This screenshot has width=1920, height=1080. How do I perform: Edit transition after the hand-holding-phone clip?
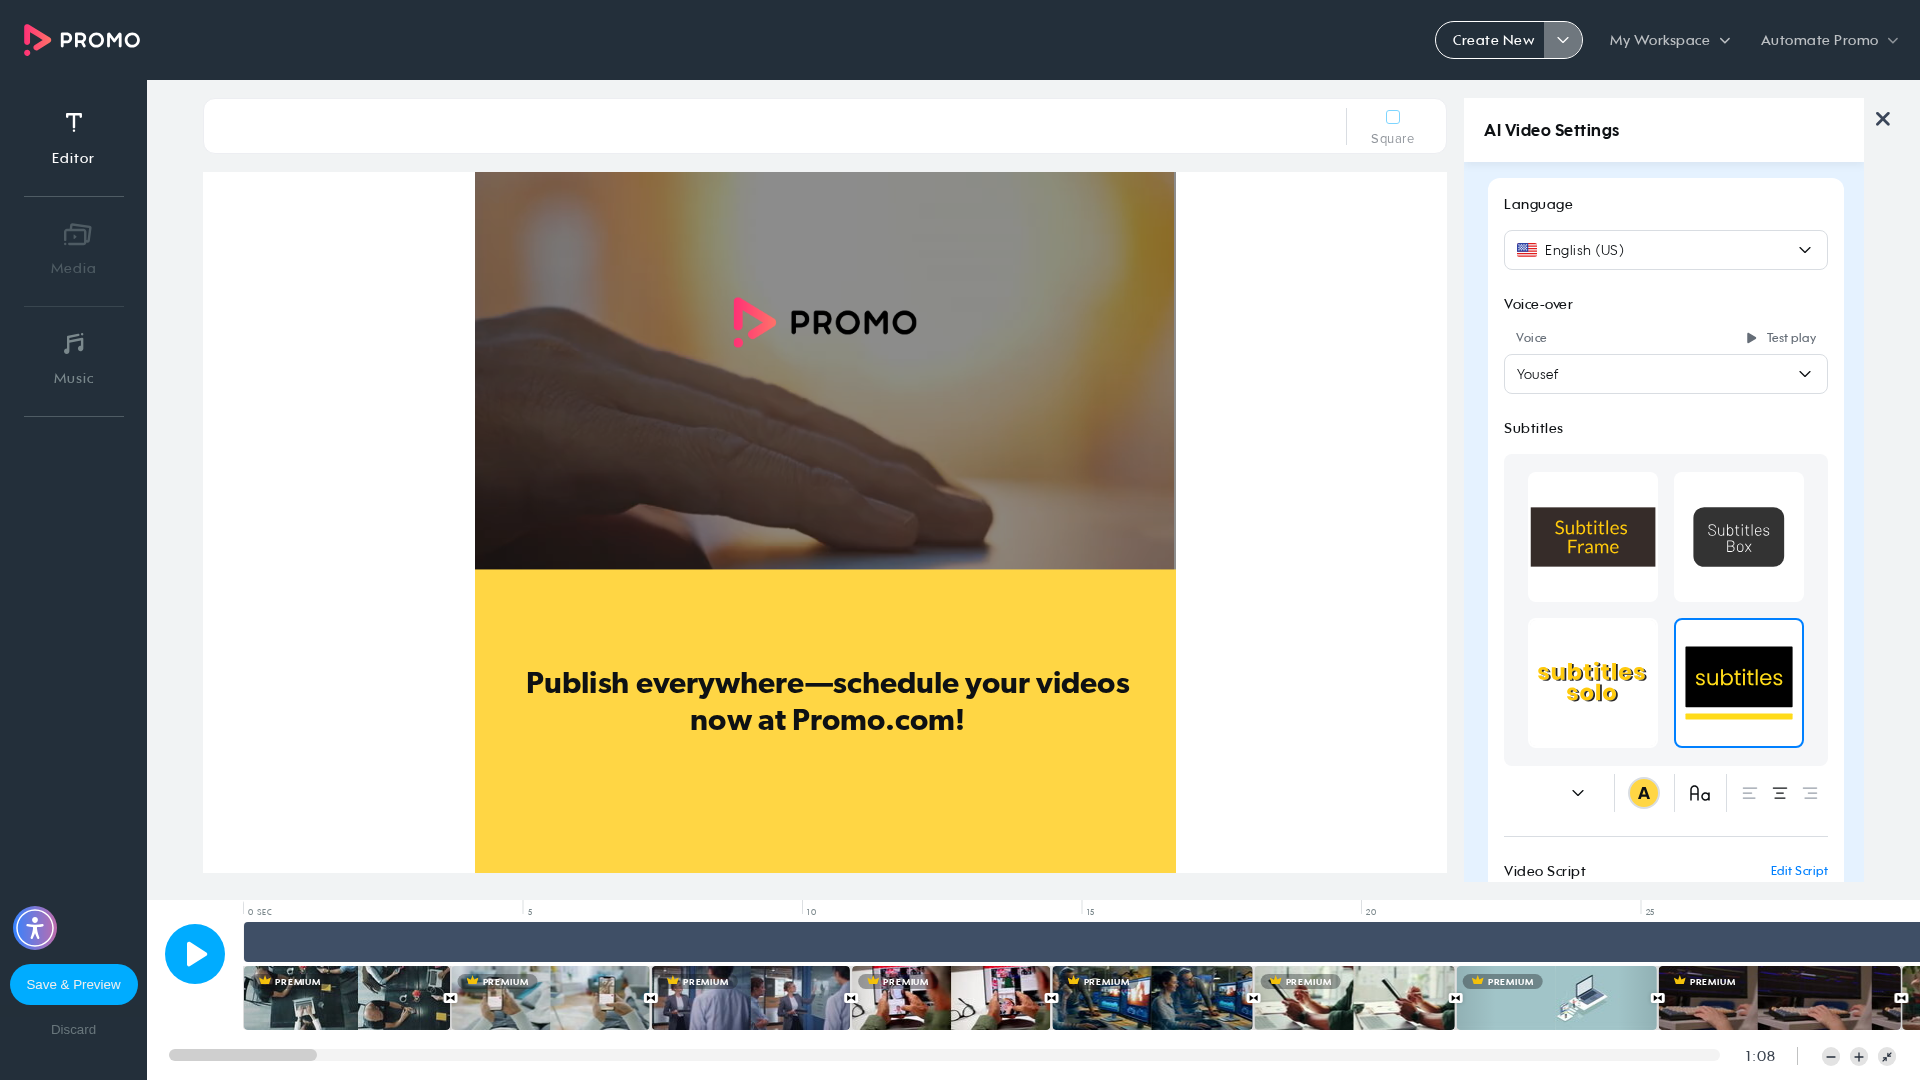(651, 998)
